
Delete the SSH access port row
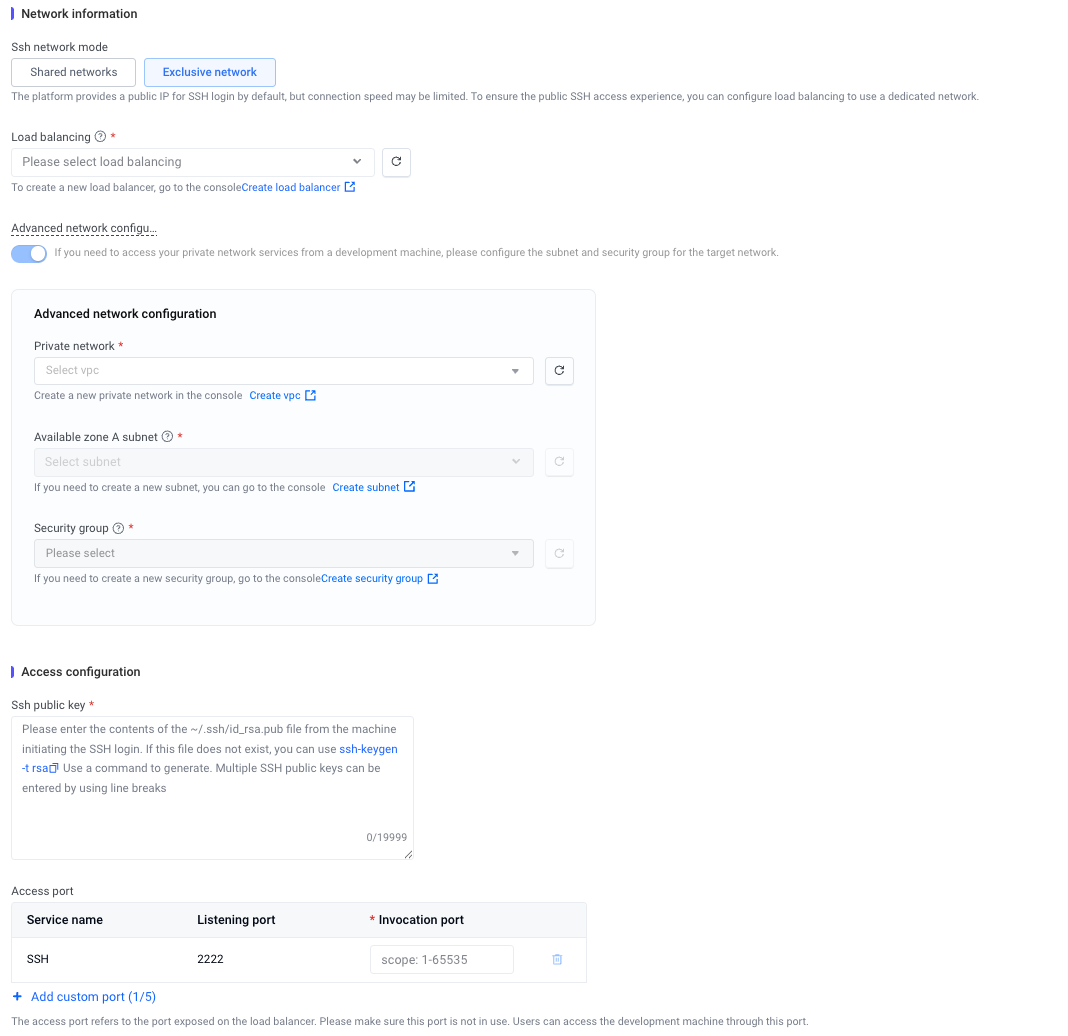(557, 960)
